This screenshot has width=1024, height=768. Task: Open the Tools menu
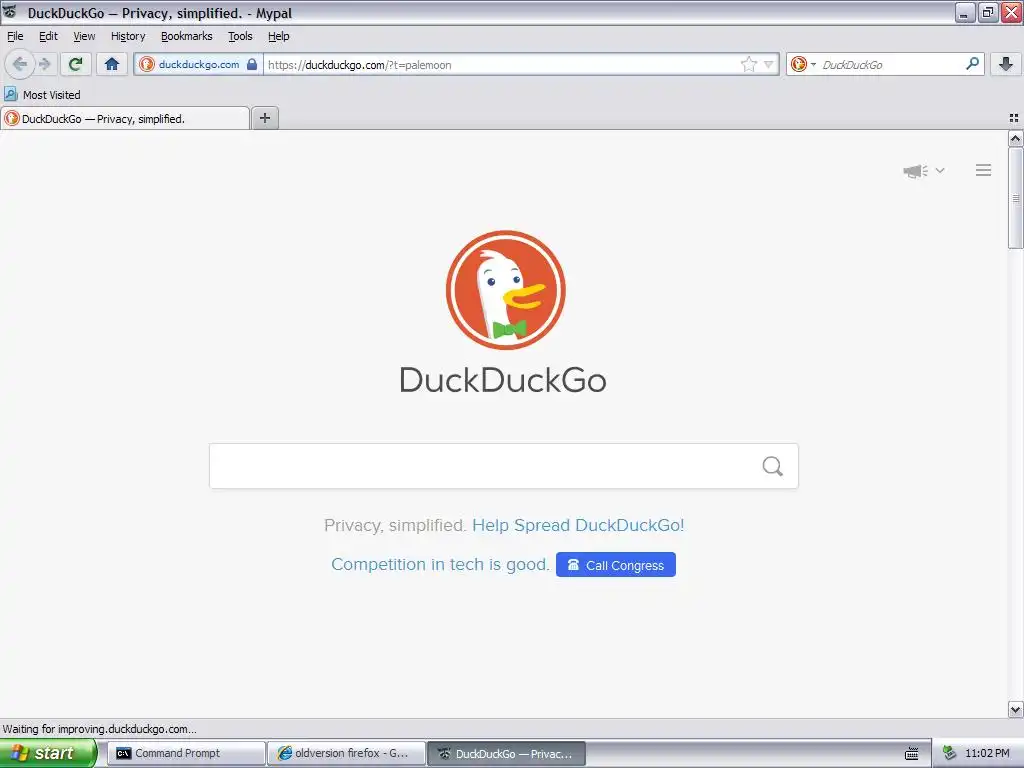[240, 37]
